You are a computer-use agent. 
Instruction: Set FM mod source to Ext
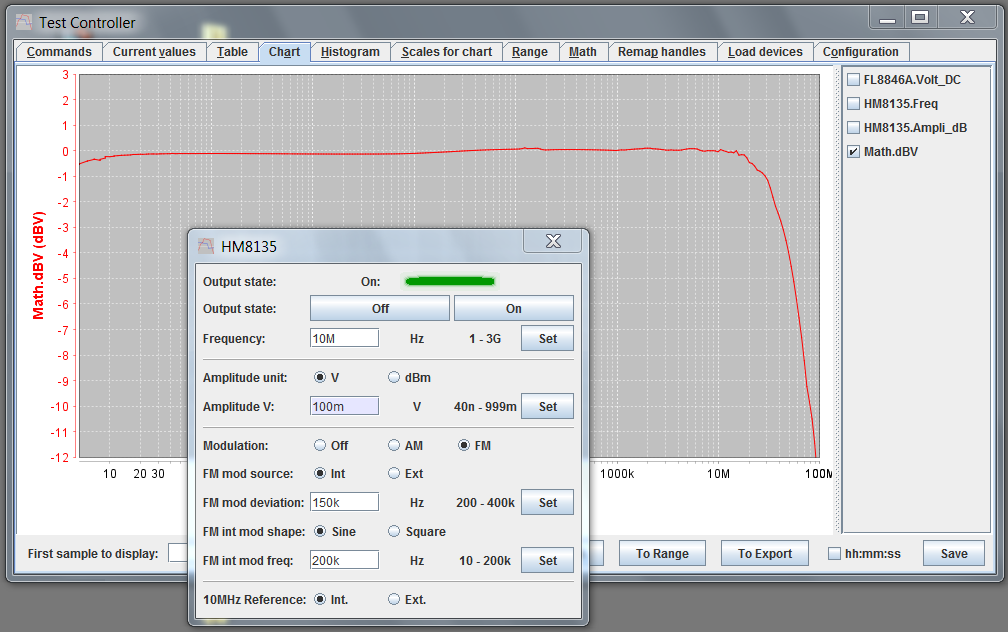tap(394, 474)
